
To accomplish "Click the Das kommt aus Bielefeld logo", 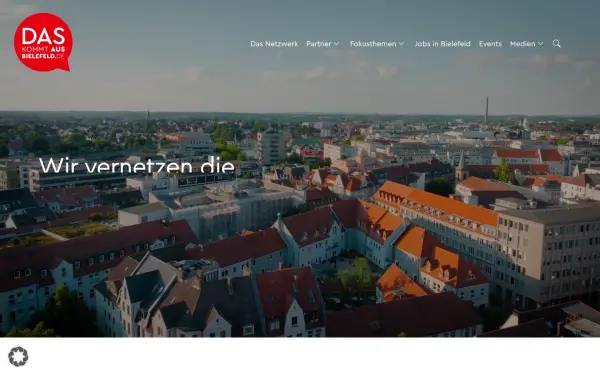I will [x=43, y=42].
